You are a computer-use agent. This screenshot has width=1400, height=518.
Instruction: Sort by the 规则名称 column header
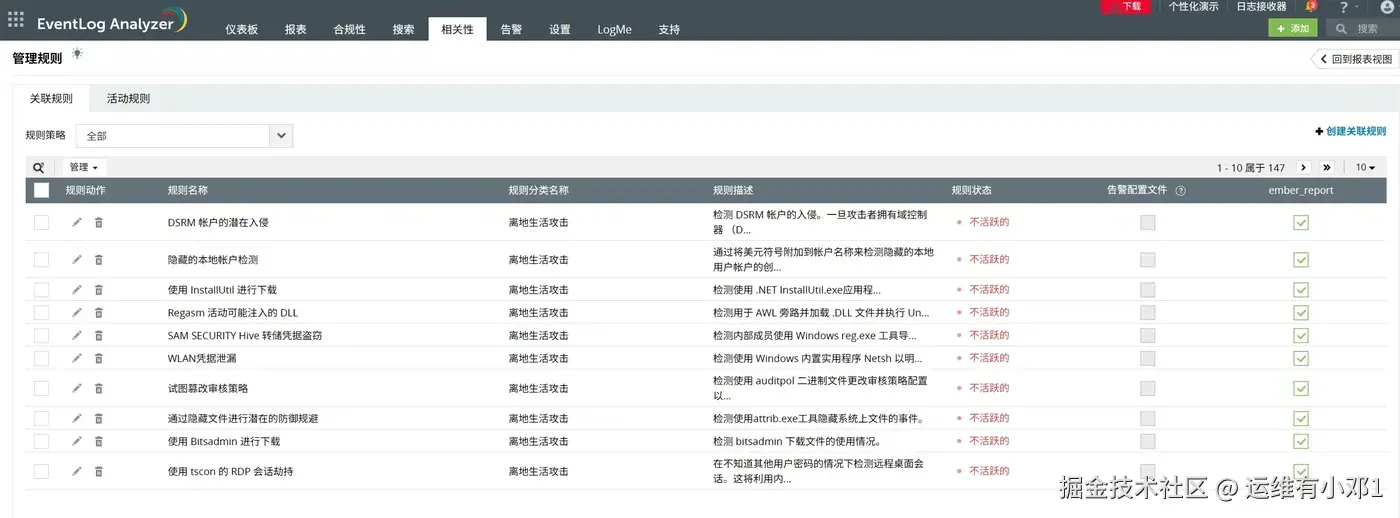coord(188,190)
